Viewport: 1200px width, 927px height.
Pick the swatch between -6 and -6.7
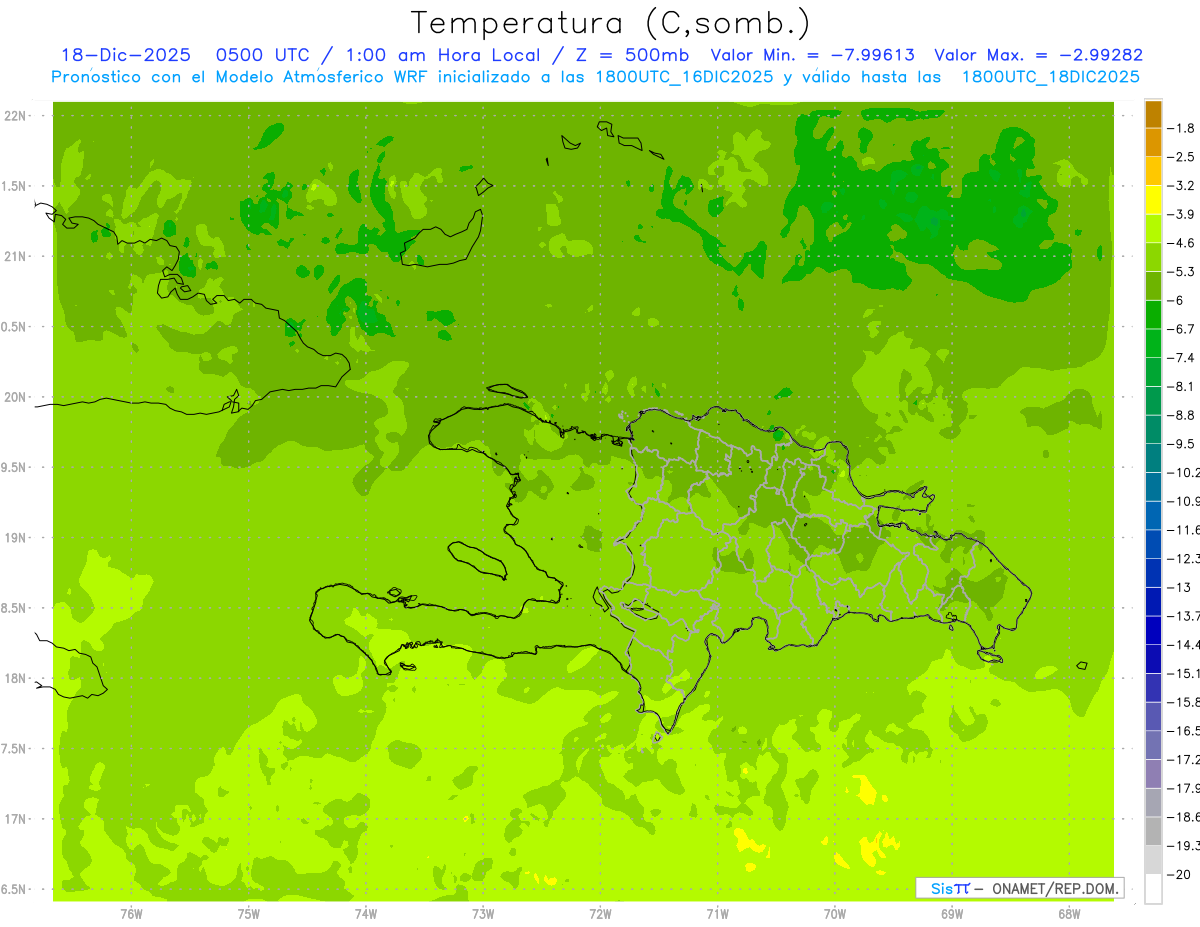click(1153, 315)
